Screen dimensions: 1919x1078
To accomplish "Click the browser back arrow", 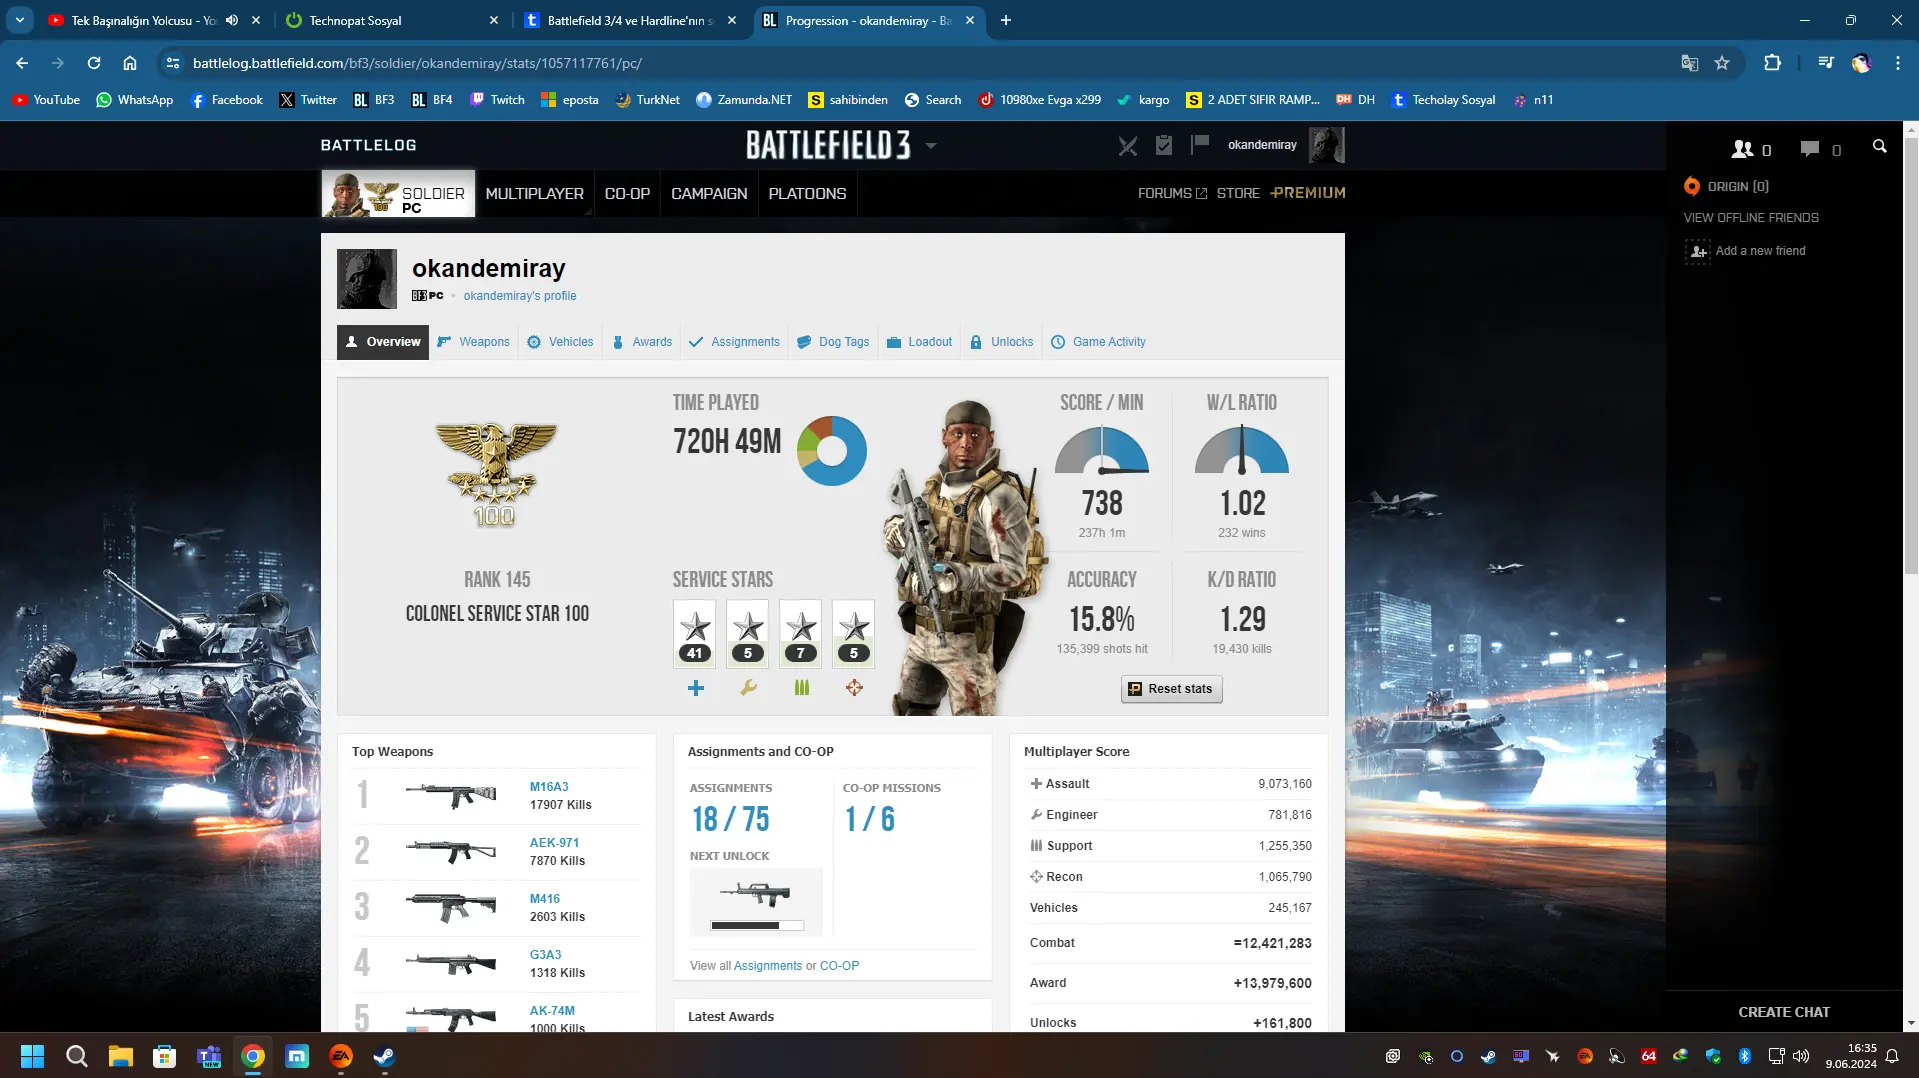I will point(22,63).
